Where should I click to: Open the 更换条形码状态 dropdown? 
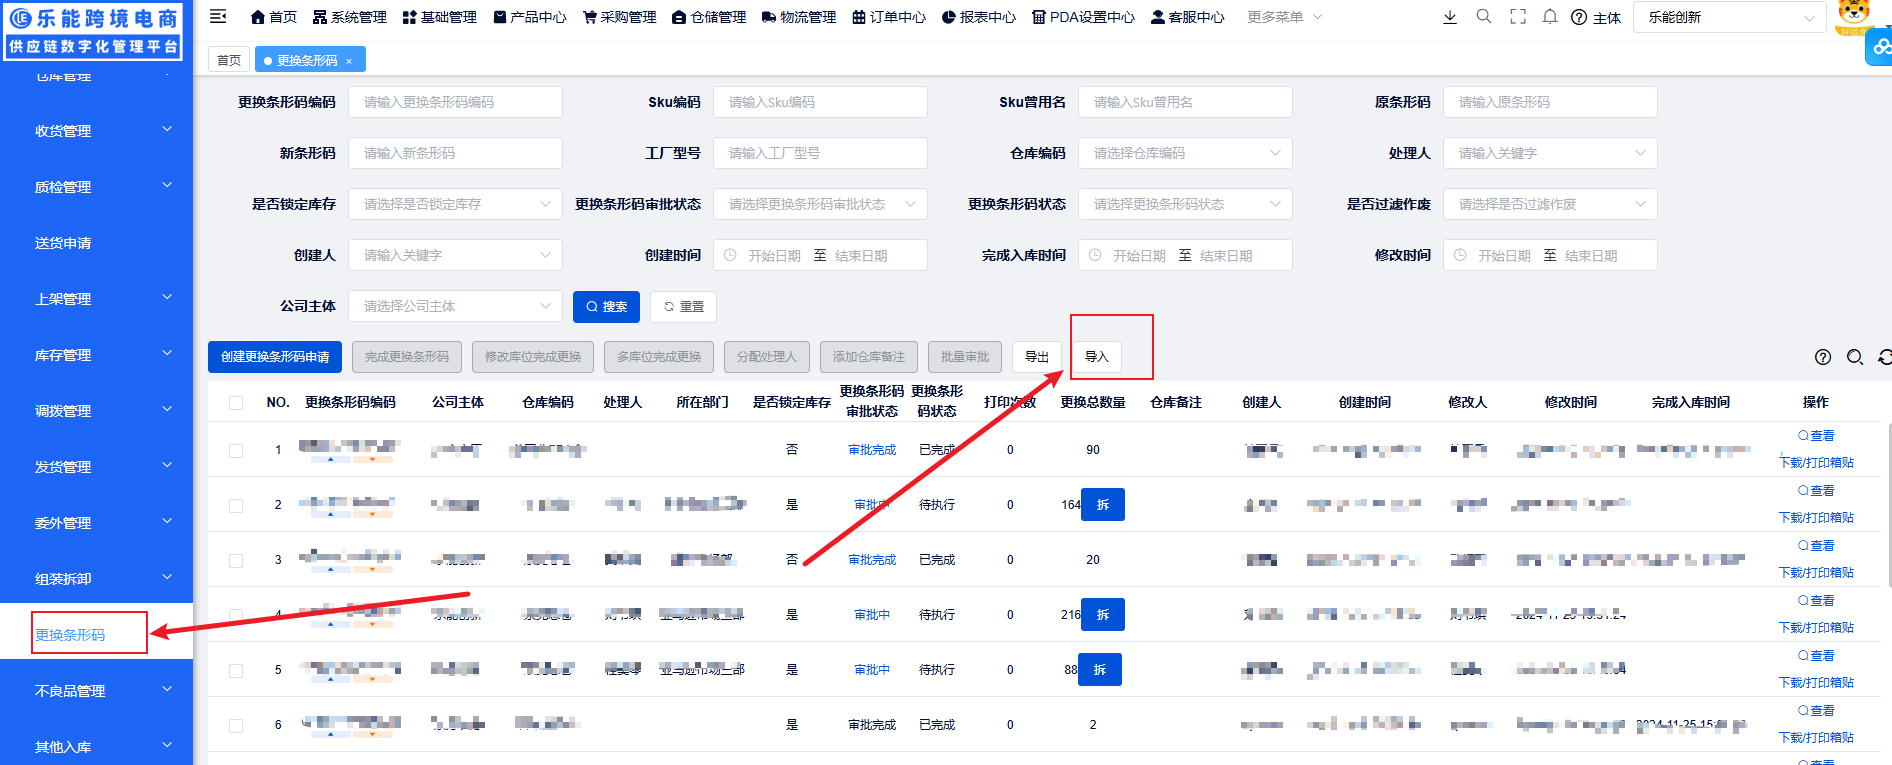click(x=1185, y=204)
